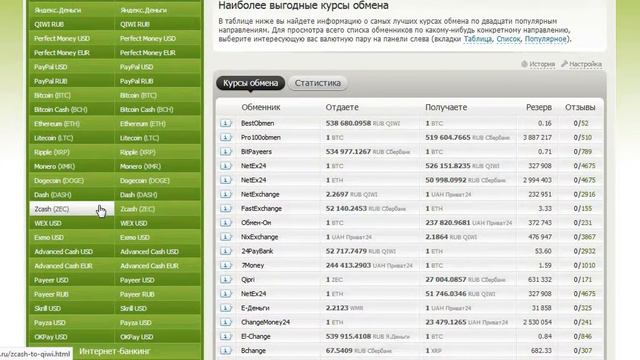Click info icon for BestObmen row
Screen dimensions: 640x360
tap(226, 123)
